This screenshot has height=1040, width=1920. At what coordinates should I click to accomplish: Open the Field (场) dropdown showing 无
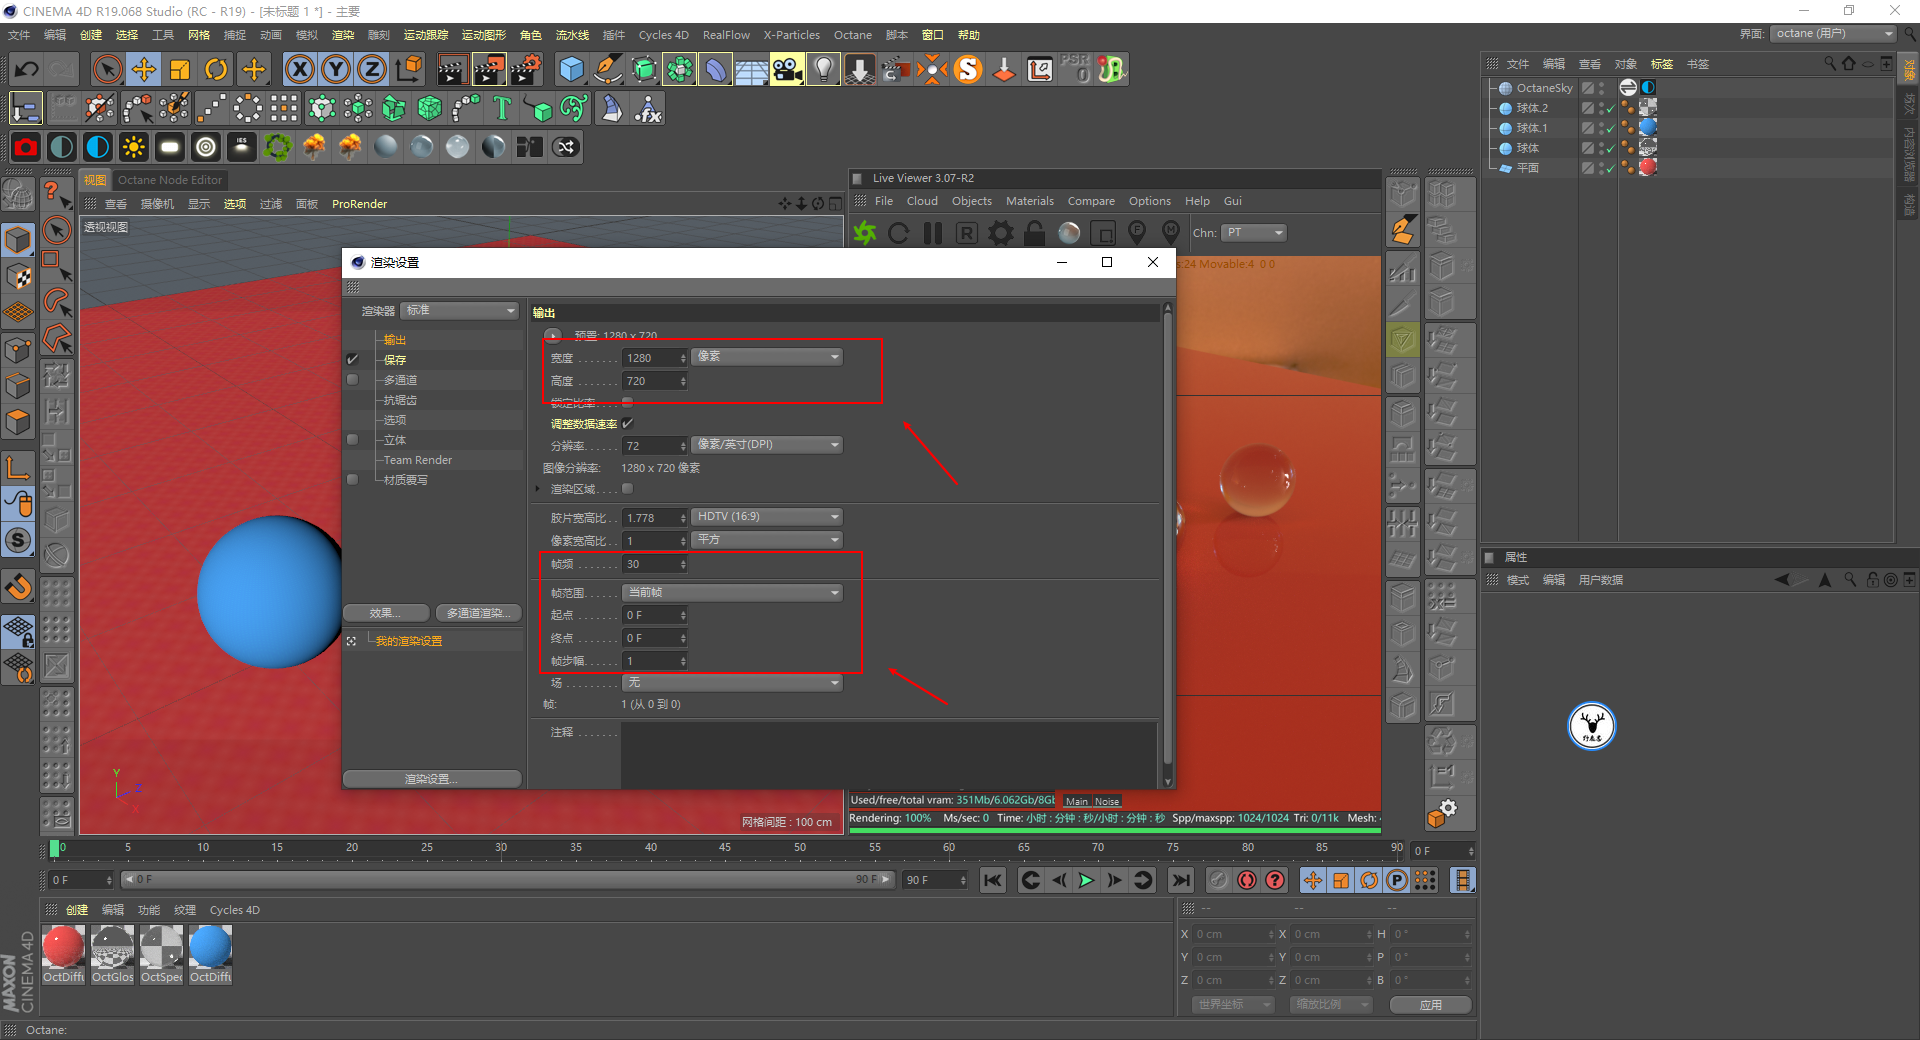click(732, 683)
